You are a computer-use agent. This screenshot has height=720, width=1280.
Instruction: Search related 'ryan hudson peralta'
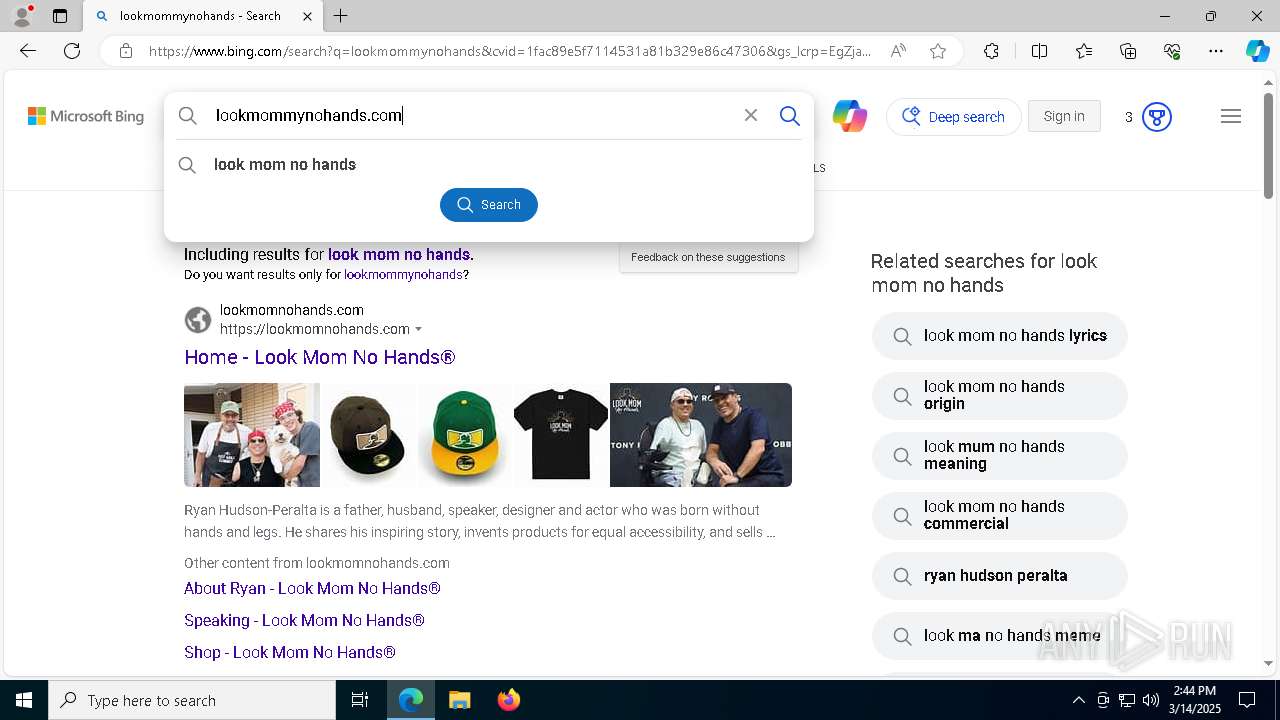pyautogui.click(x=1000, y=576)
